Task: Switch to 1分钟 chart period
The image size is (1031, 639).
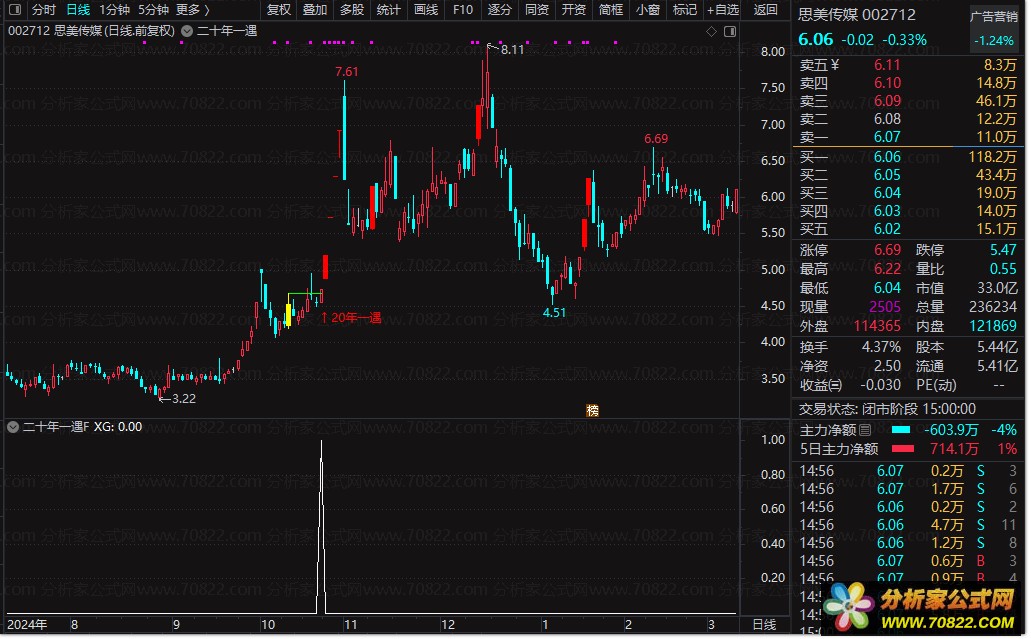Action: pos(114,10)
